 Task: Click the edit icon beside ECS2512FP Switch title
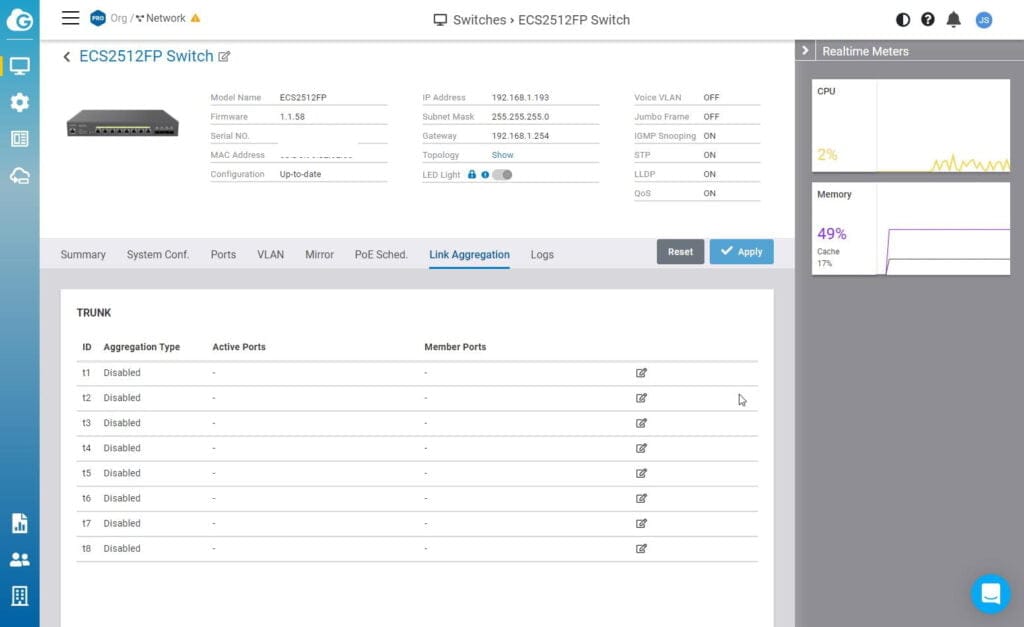(x=224, y=57)
